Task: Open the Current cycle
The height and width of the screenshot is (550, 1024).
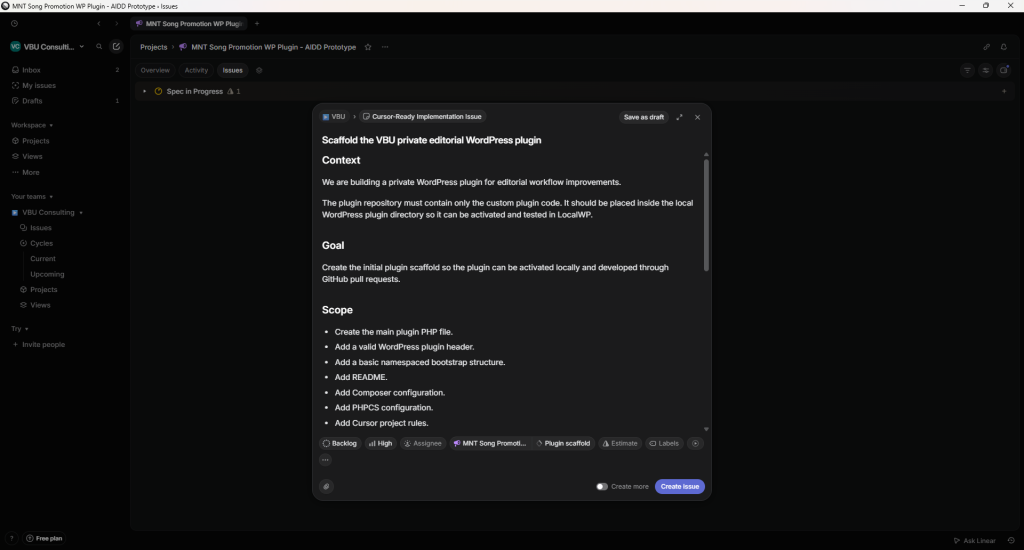Action: click(x=43, y=259)
